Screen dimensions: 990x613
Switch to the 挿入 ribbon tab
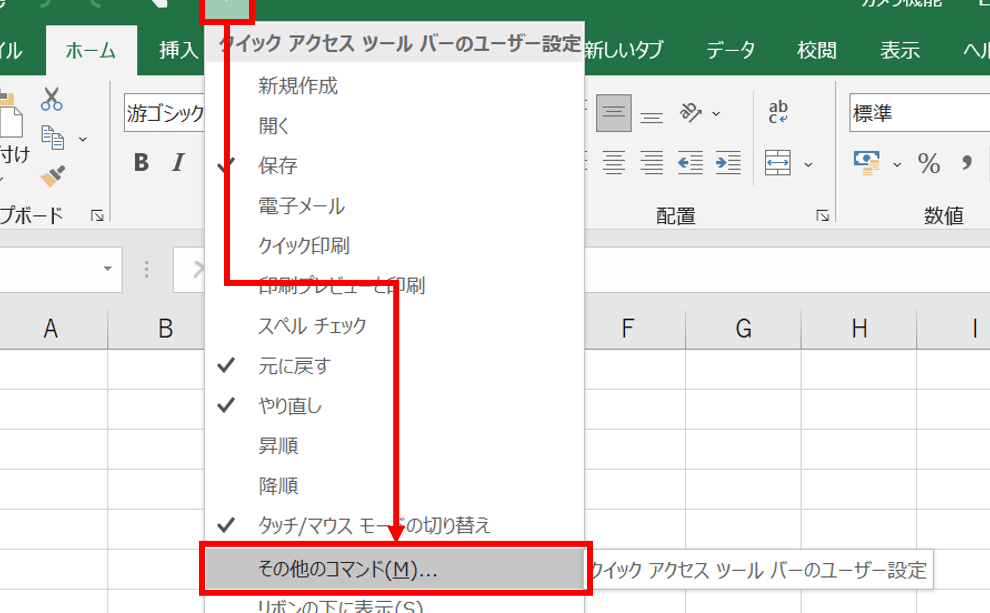click(x=179, y=50)
